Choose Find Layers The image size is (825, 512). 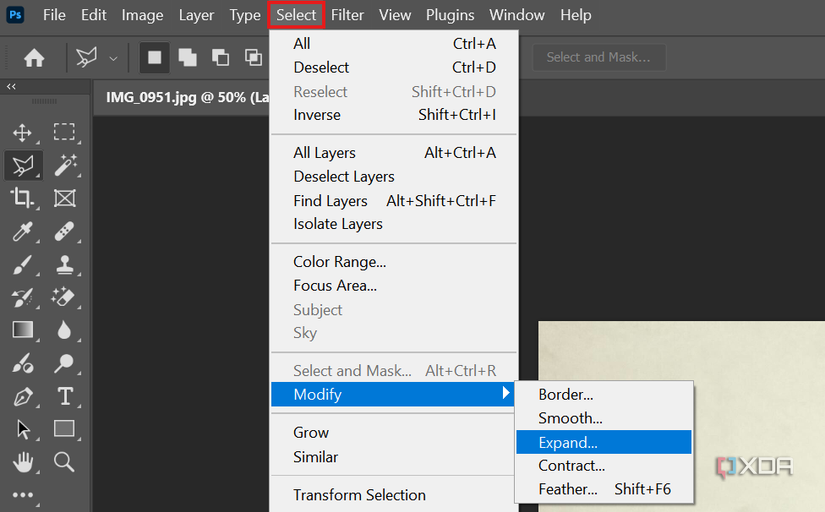394,200
